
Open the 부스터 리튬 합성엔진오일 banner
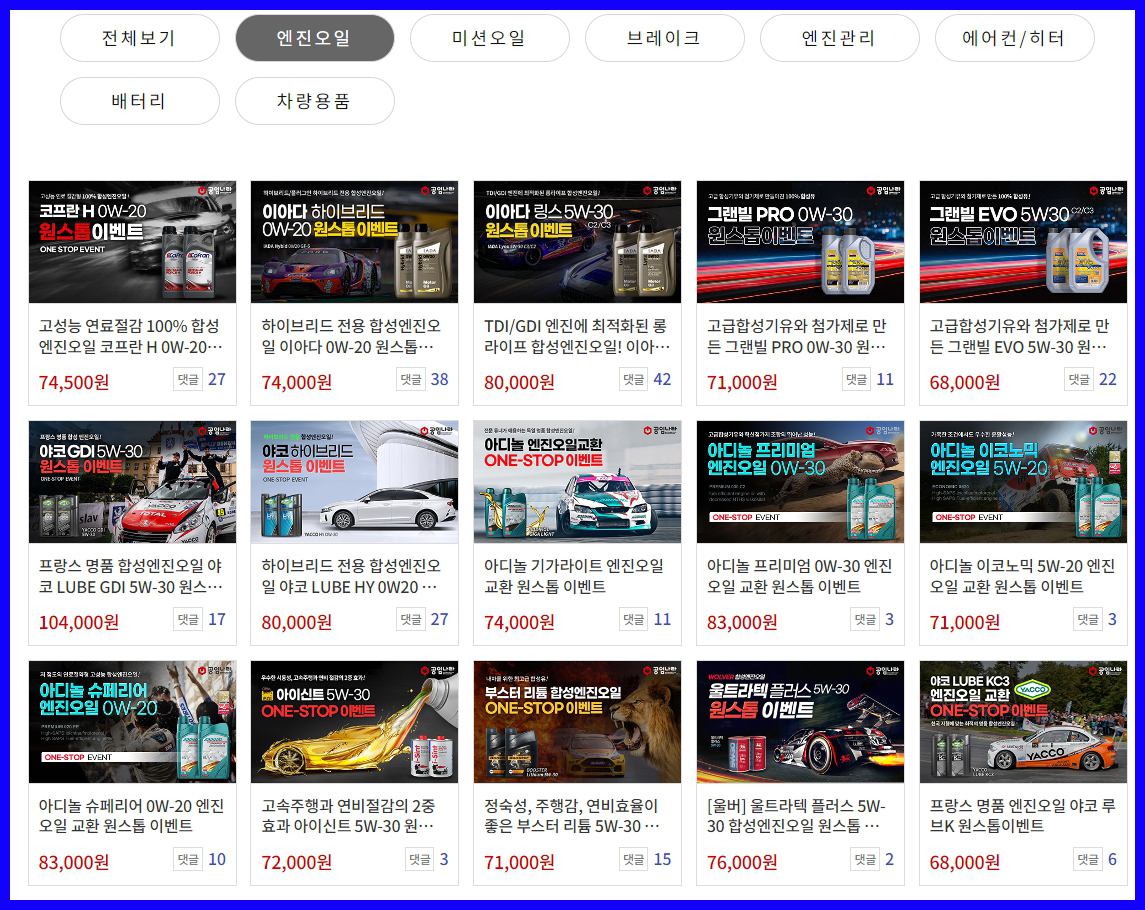pos(577,722)
